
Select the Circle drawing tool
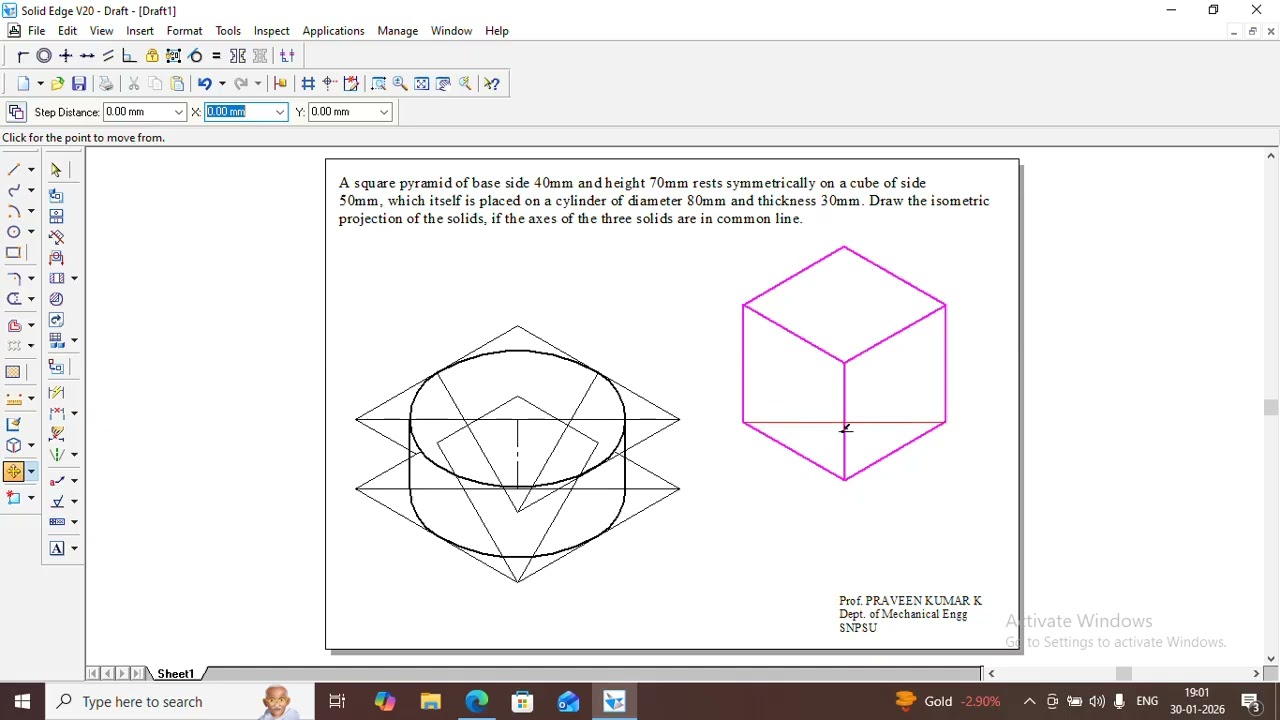tap(14, 232)
